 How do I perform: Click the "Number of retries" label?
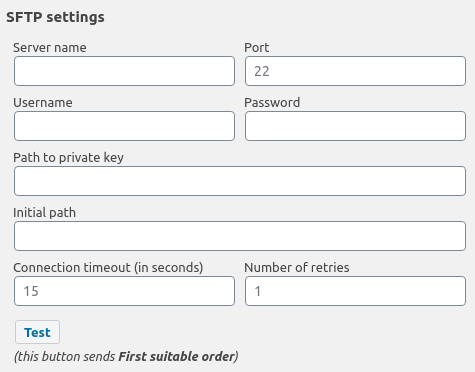pos(297,268)
